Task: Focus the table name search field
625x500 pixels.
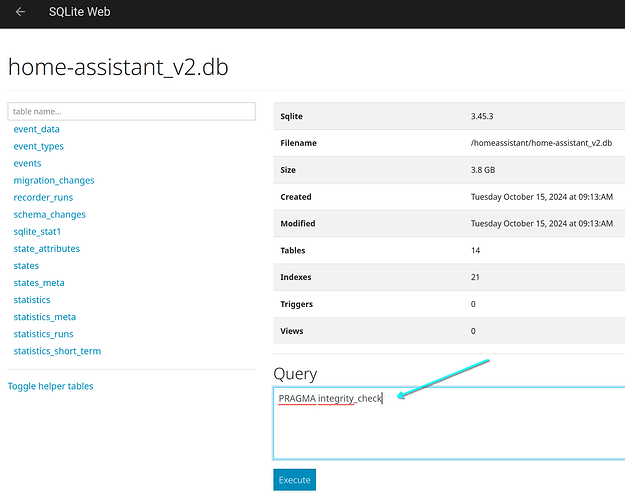Action: [131, 112]
